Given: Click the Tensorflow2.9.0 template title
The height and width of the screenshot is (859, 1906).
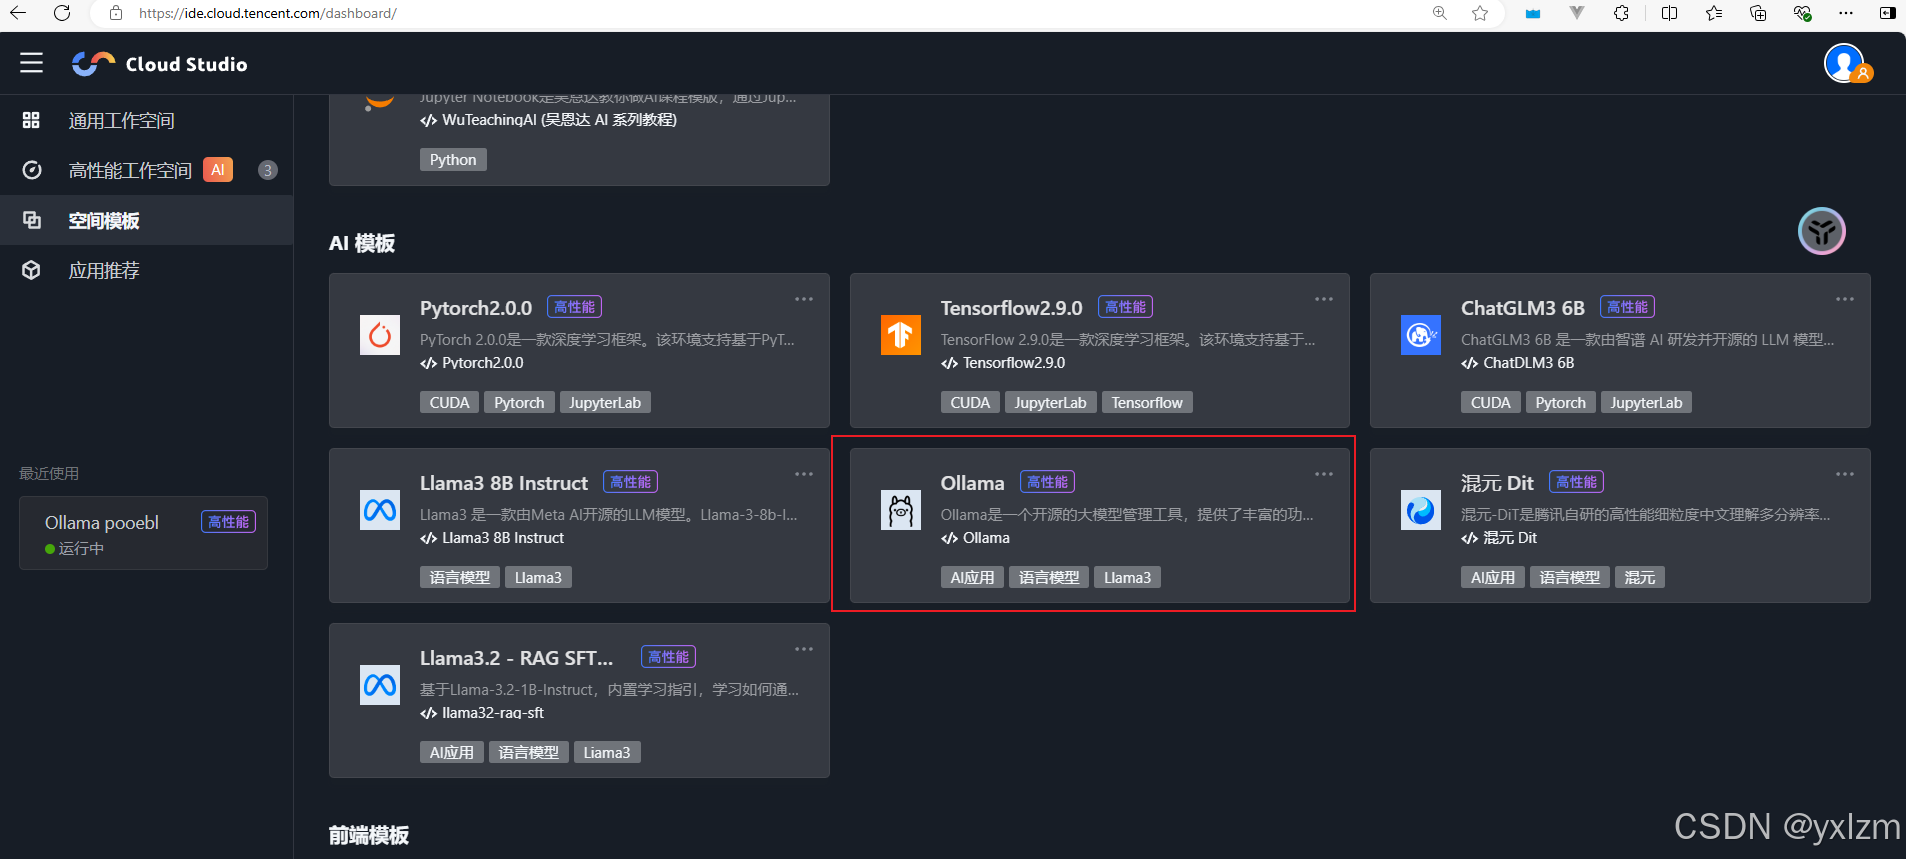Looking at the screenshot, I should click(x=1011, y=308).
